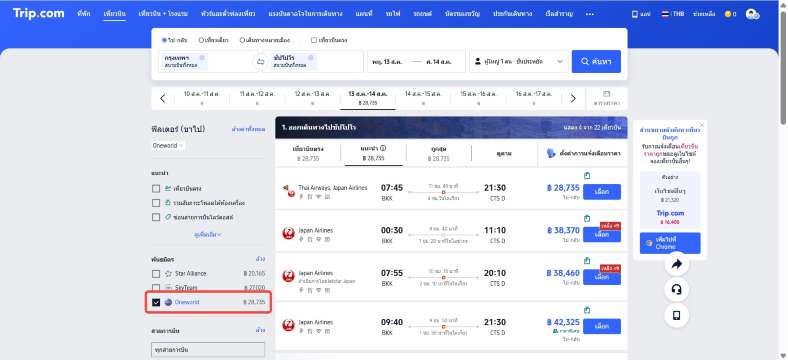Open the mobile app floating button
The height and width of the screenshot is (360, 788).
[x=676, y=315]
